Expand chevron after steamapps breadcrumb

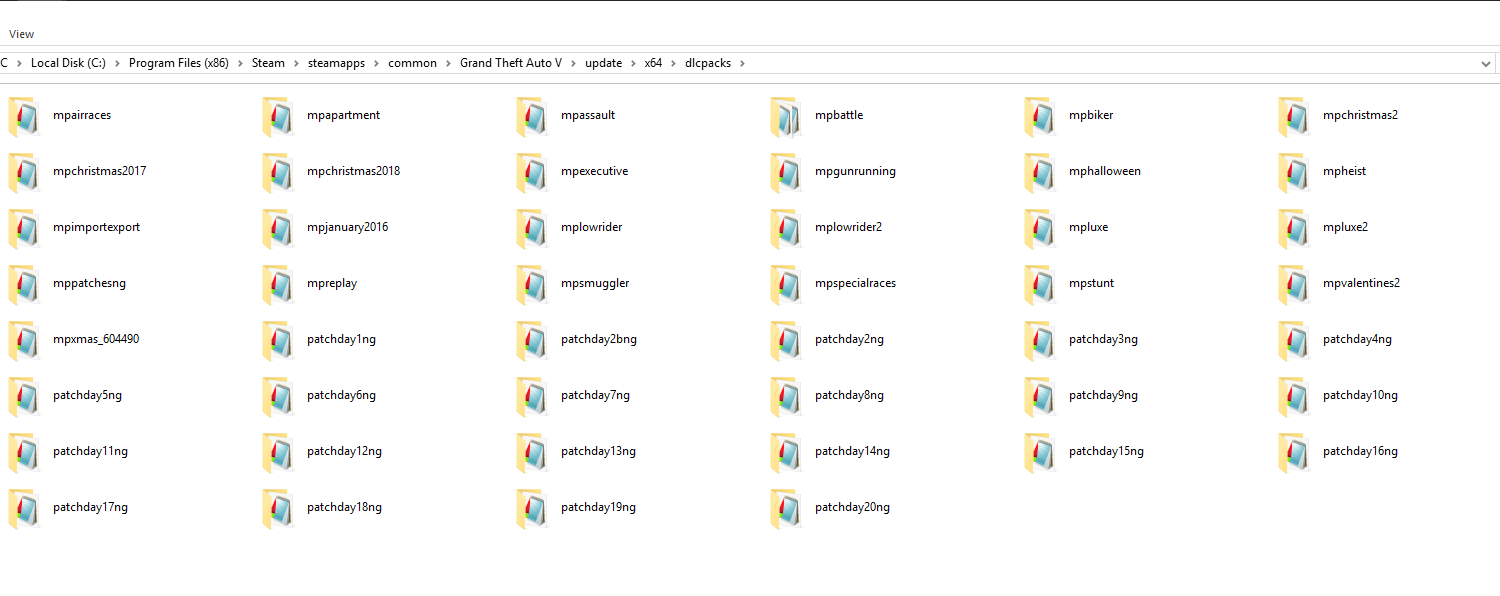tap(377, 63)
